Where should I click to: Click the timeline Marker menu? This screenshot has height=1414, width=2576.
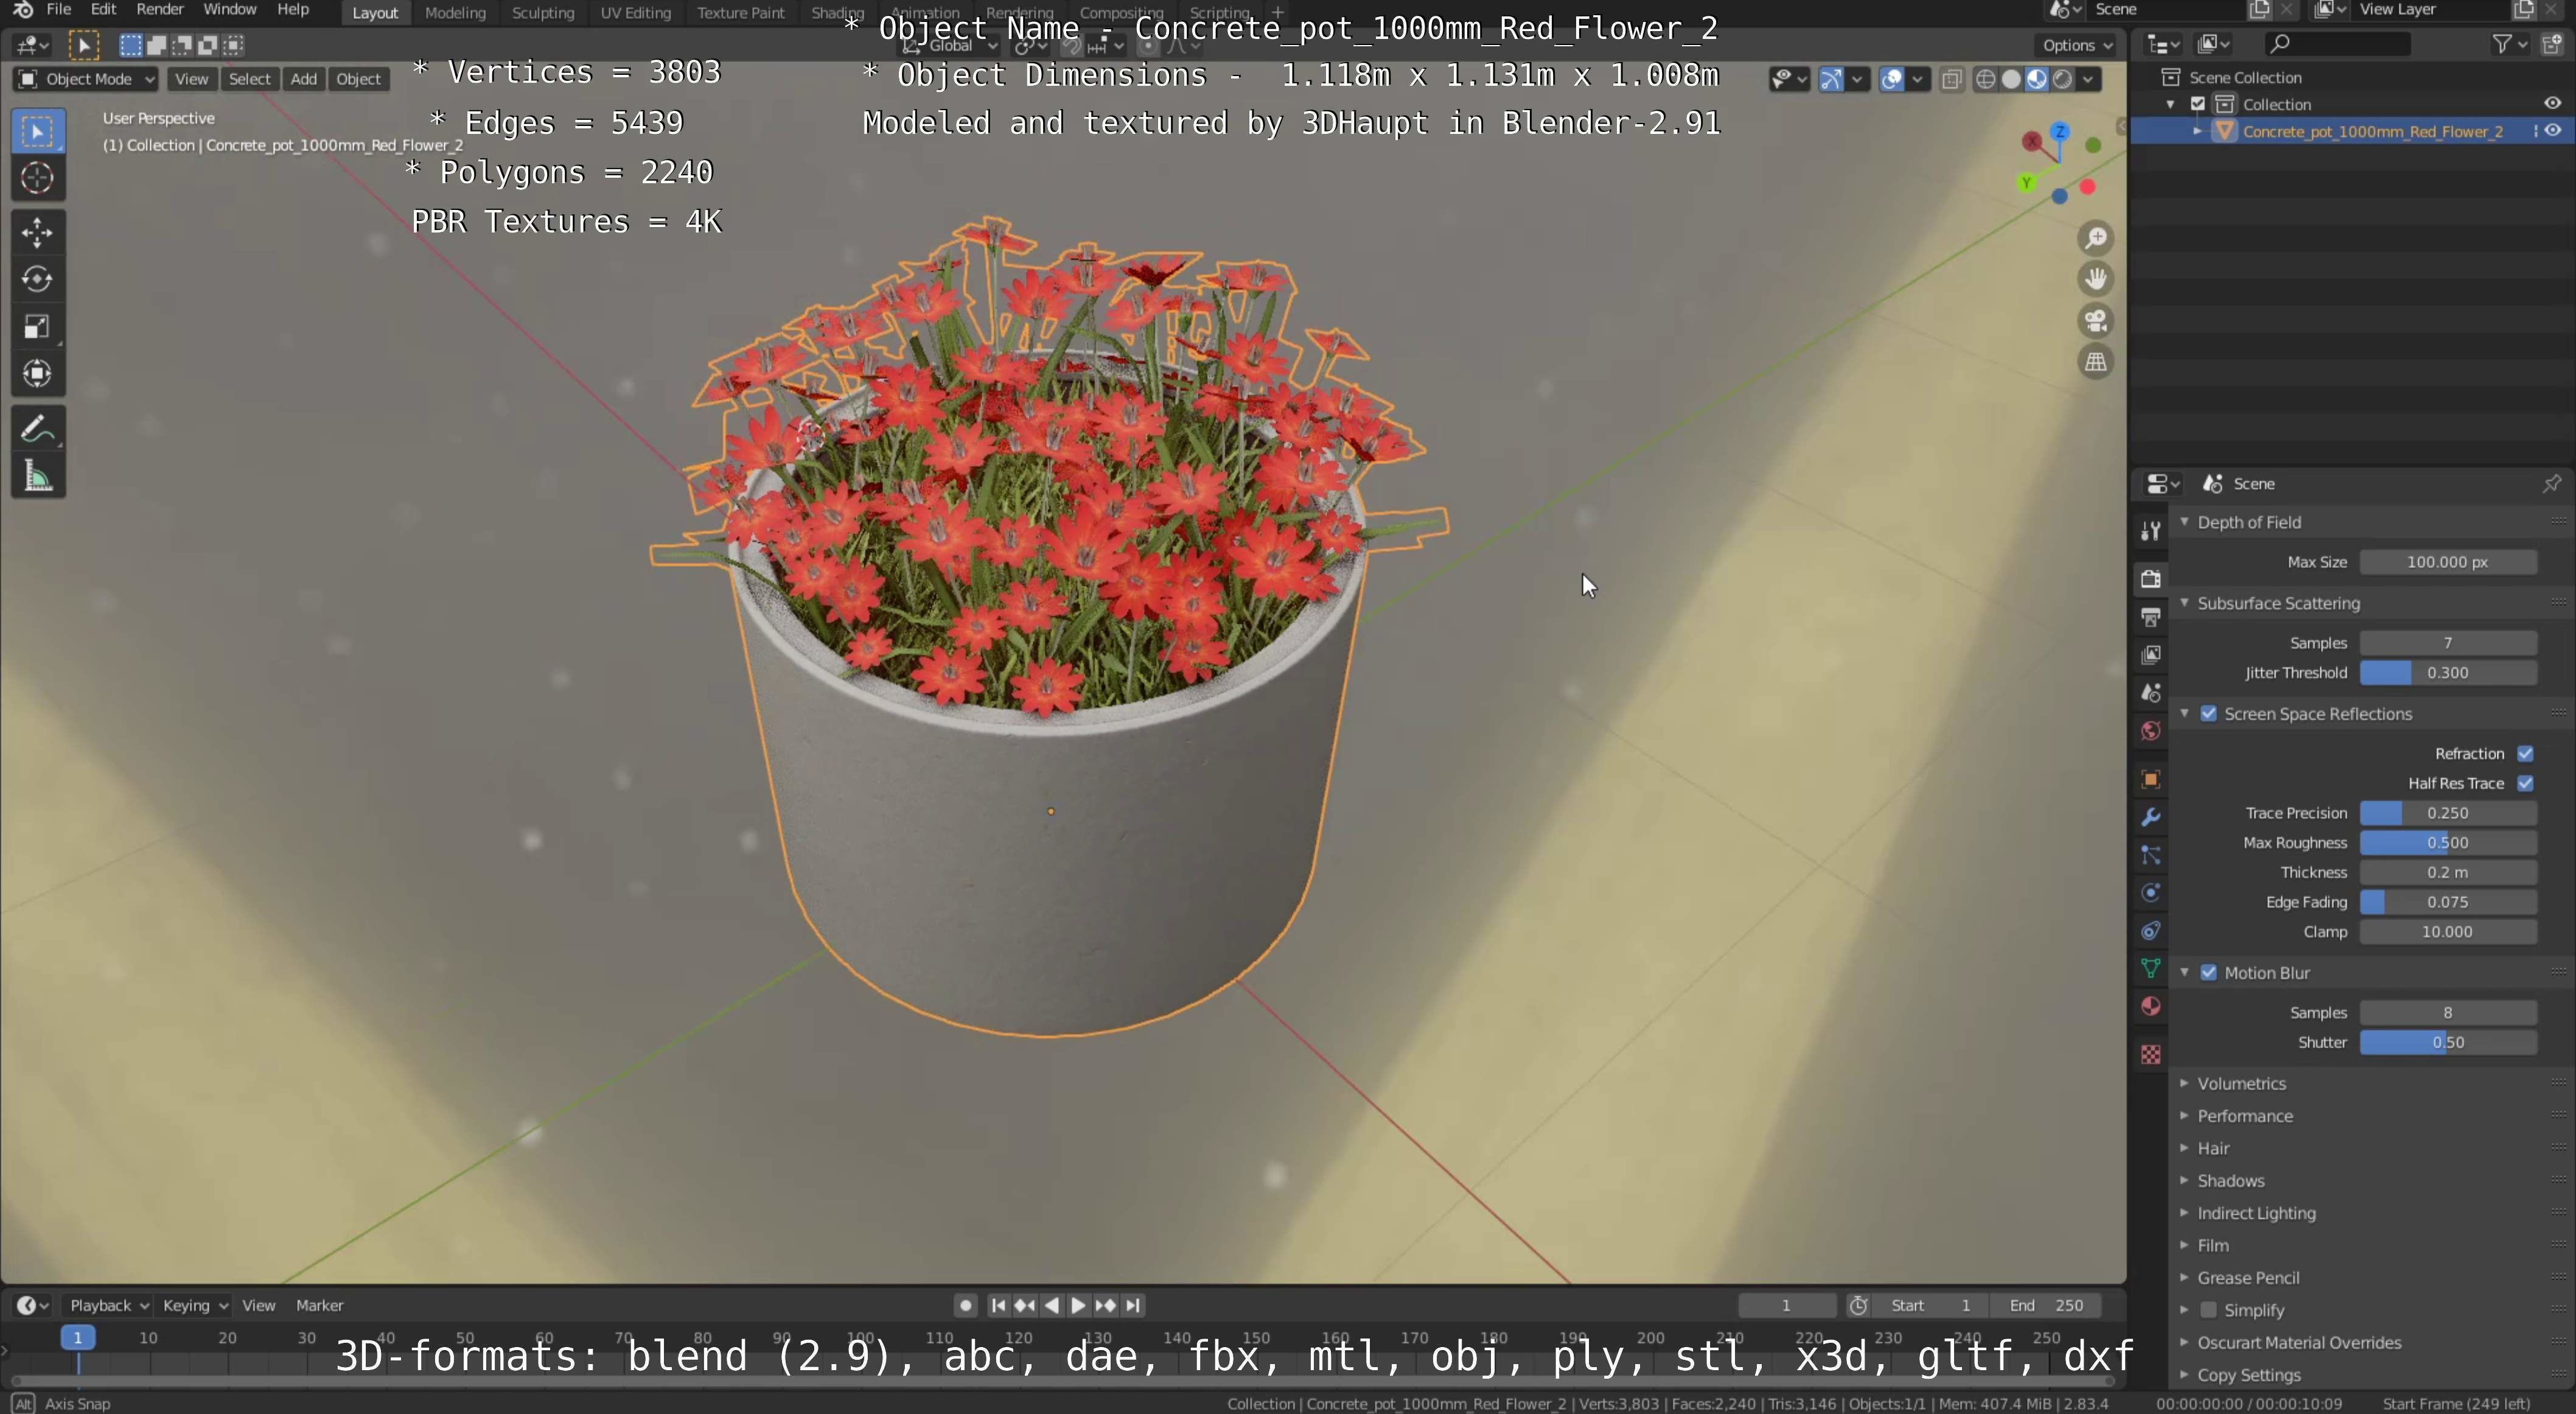coord(319,1305)
